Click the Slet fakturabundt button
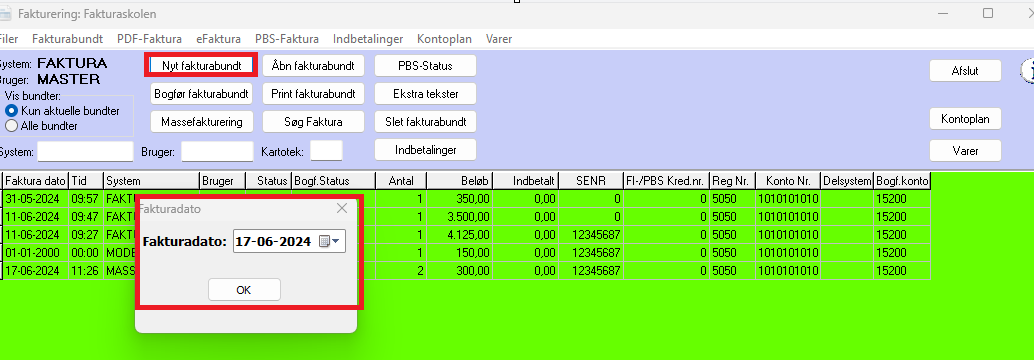Screen dimensions: 1034x360 pyautogui.click(x=425, y=122)
